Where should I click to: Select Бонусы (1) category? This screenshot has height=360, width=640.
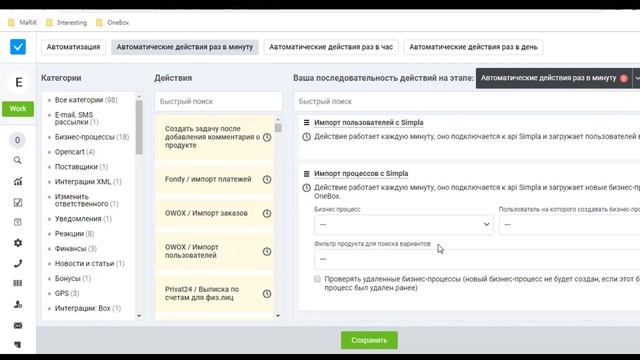tap(73, 278)
